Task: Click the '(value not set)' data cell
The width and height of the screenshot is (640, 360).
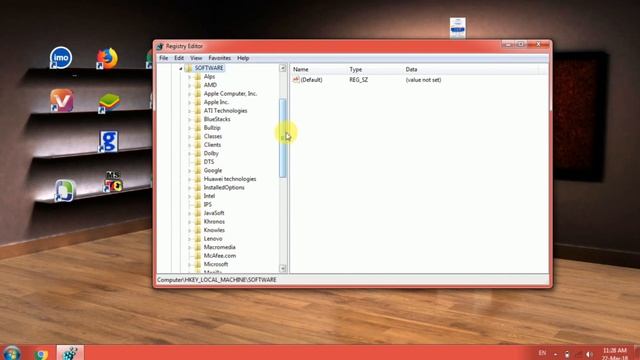Action: pyautogui.click(x=423, y=80)
